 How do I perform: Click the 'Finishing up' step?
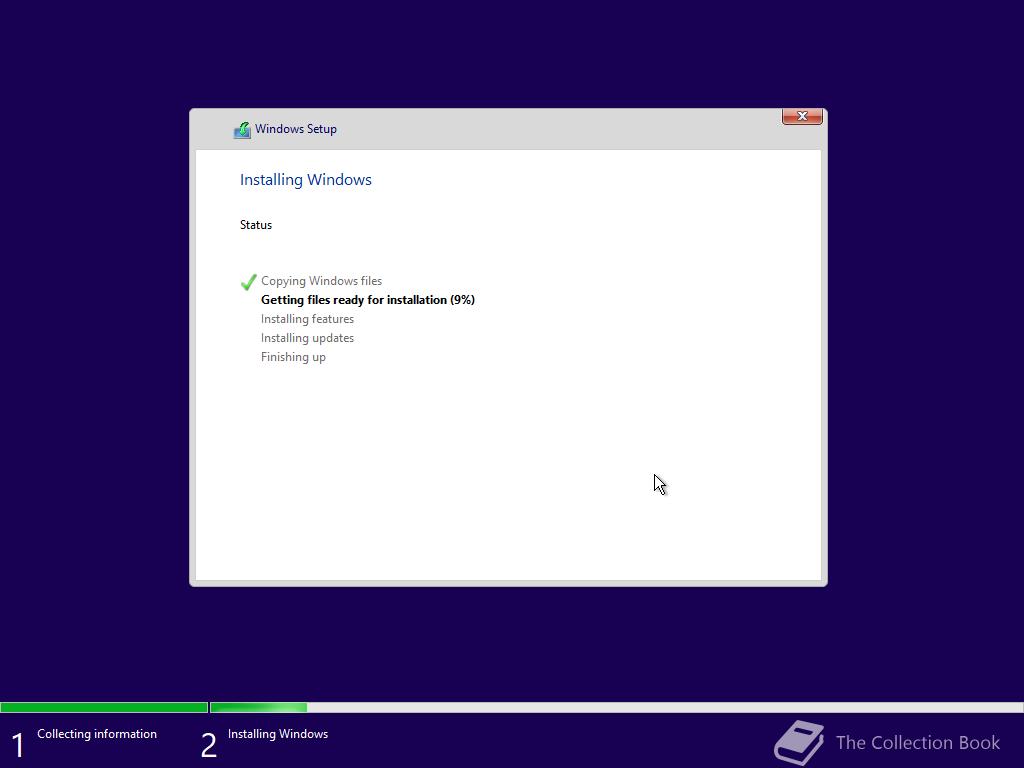[x=293, y=357]
